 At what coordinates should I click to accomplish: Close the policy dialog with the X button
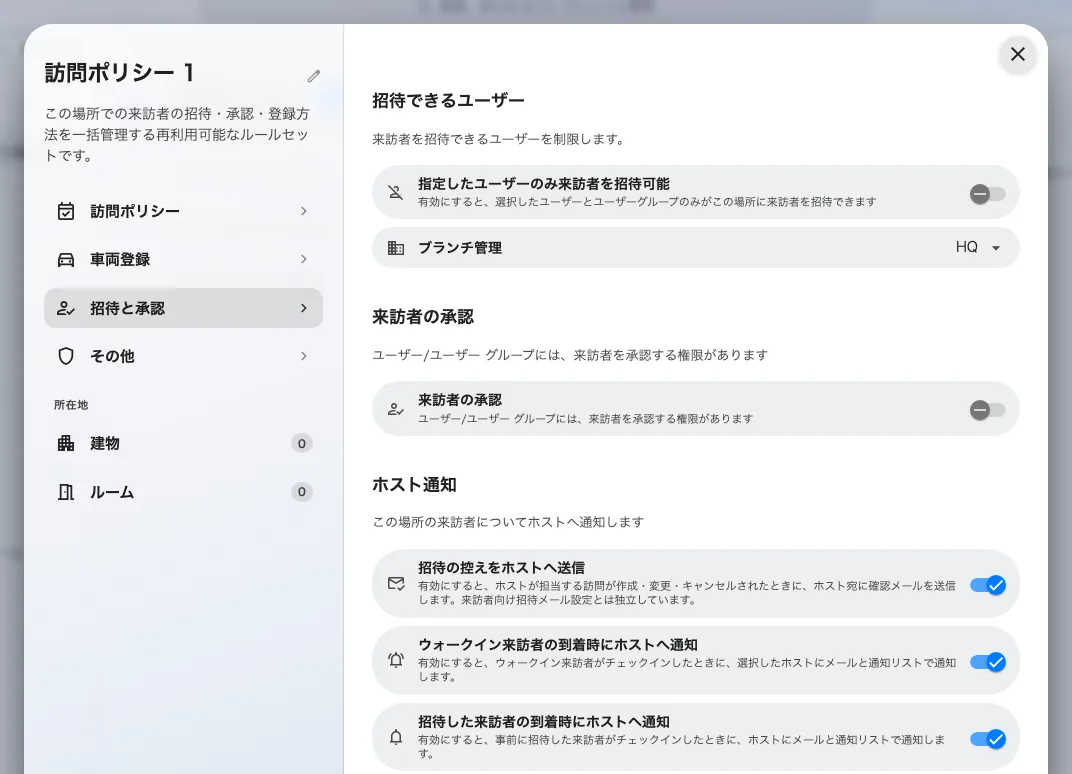[1017, 54]
